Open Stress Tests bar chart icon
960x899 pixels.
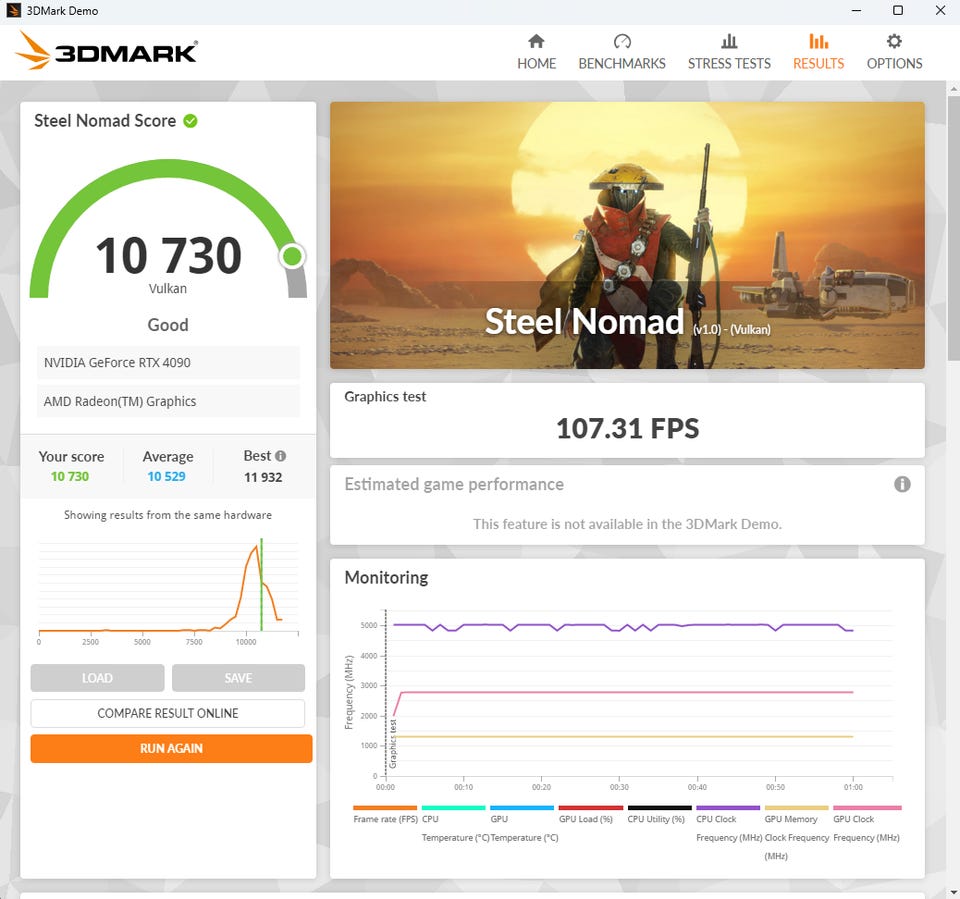tap(729, 42)
